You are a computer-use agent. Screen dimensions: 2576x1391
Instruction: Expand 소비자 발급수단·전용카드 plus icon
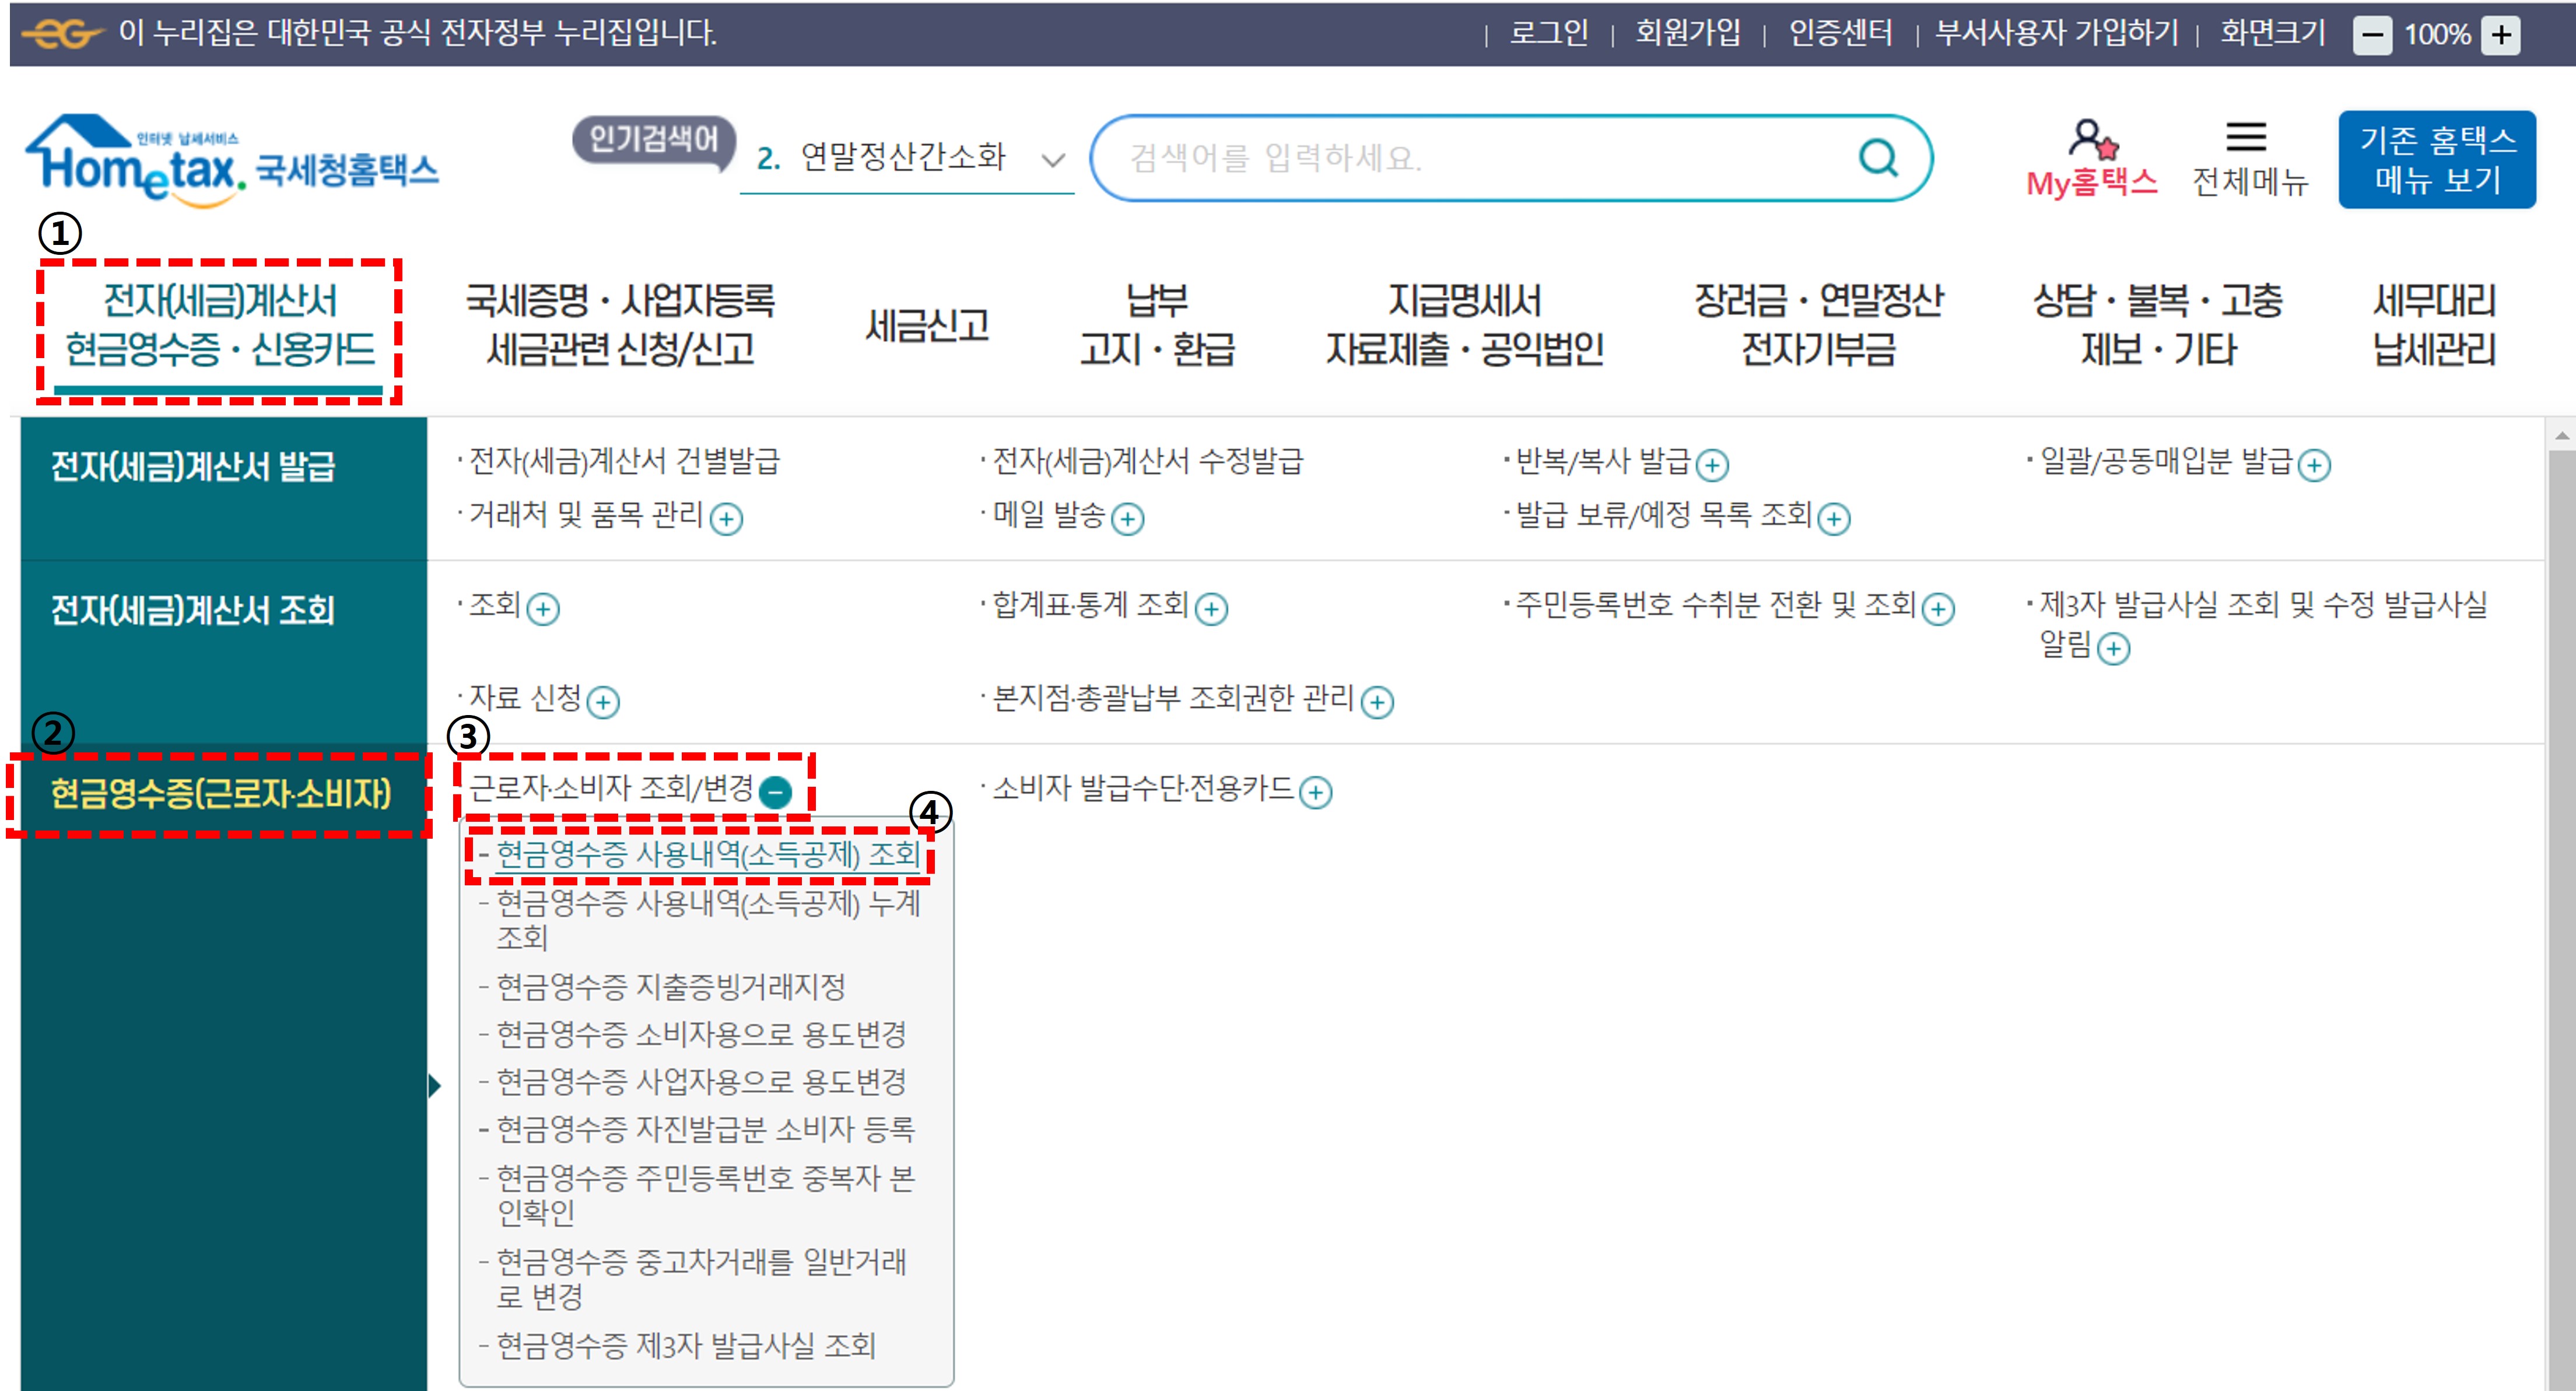[1315, 793]
